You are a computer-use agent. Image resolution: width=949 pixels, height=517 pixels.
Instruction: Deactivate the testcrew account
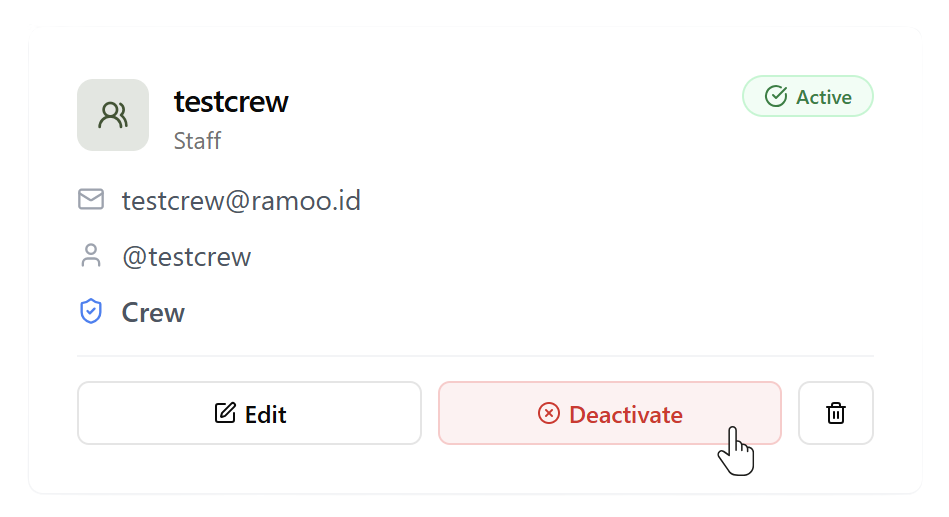tap(609, 413)
